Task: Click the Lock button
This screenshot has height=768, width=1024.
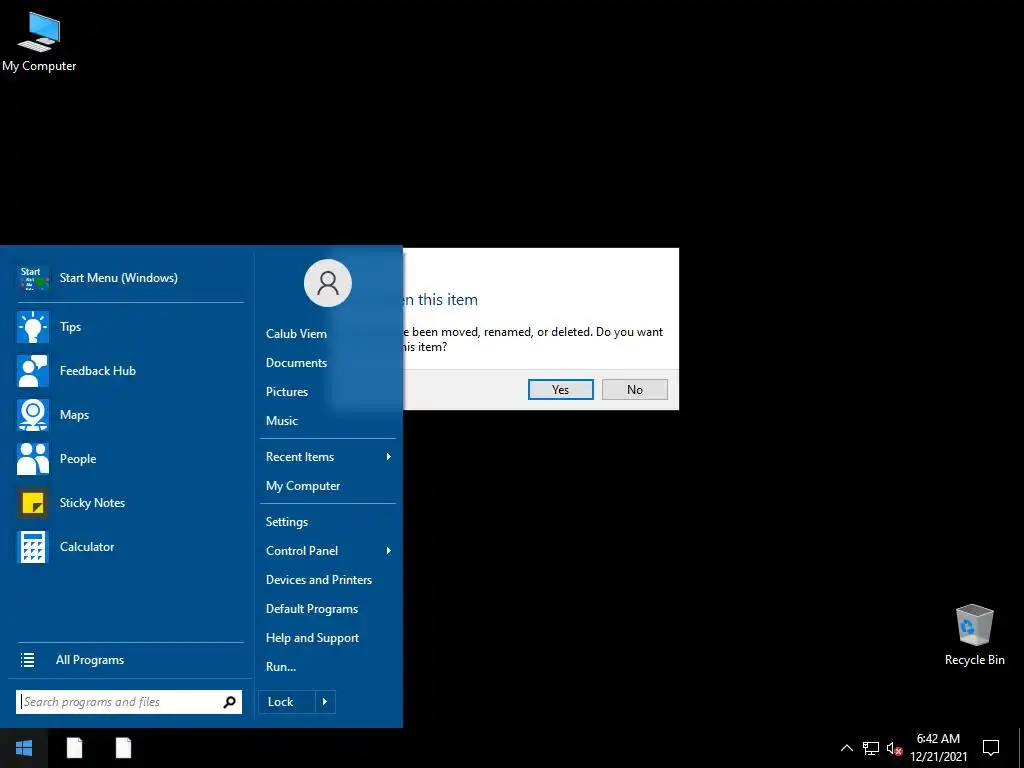Action: [x=287, y=702]
